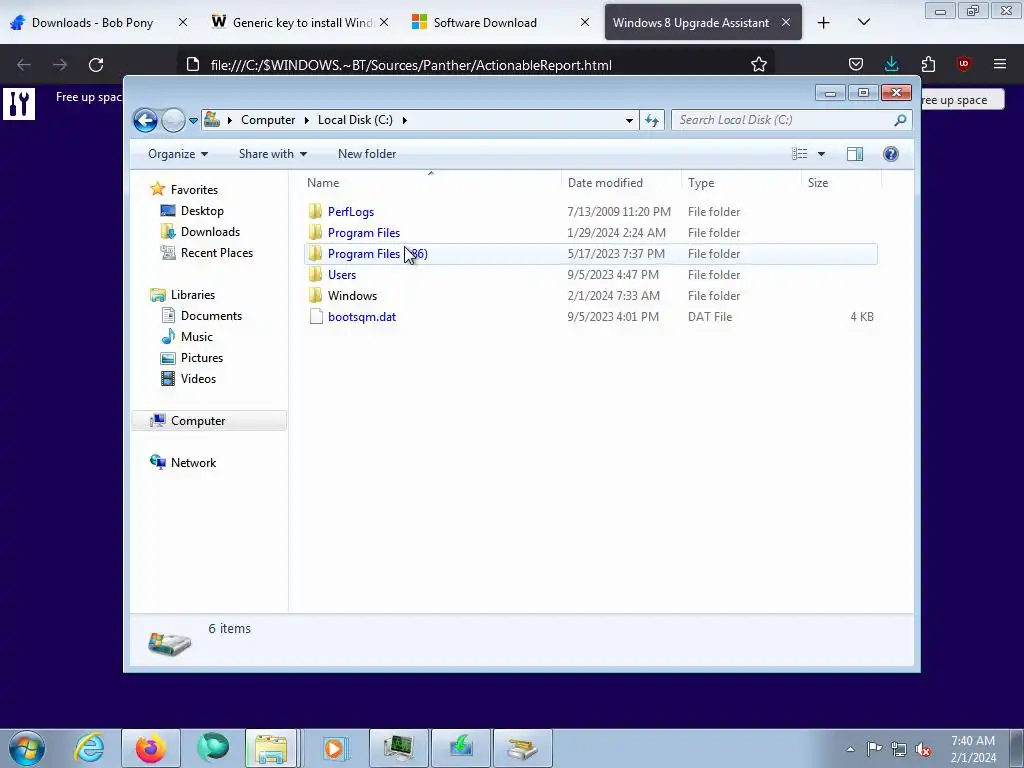Sort by the Name column
1024x768 pixels.
[x=432, y=183]
